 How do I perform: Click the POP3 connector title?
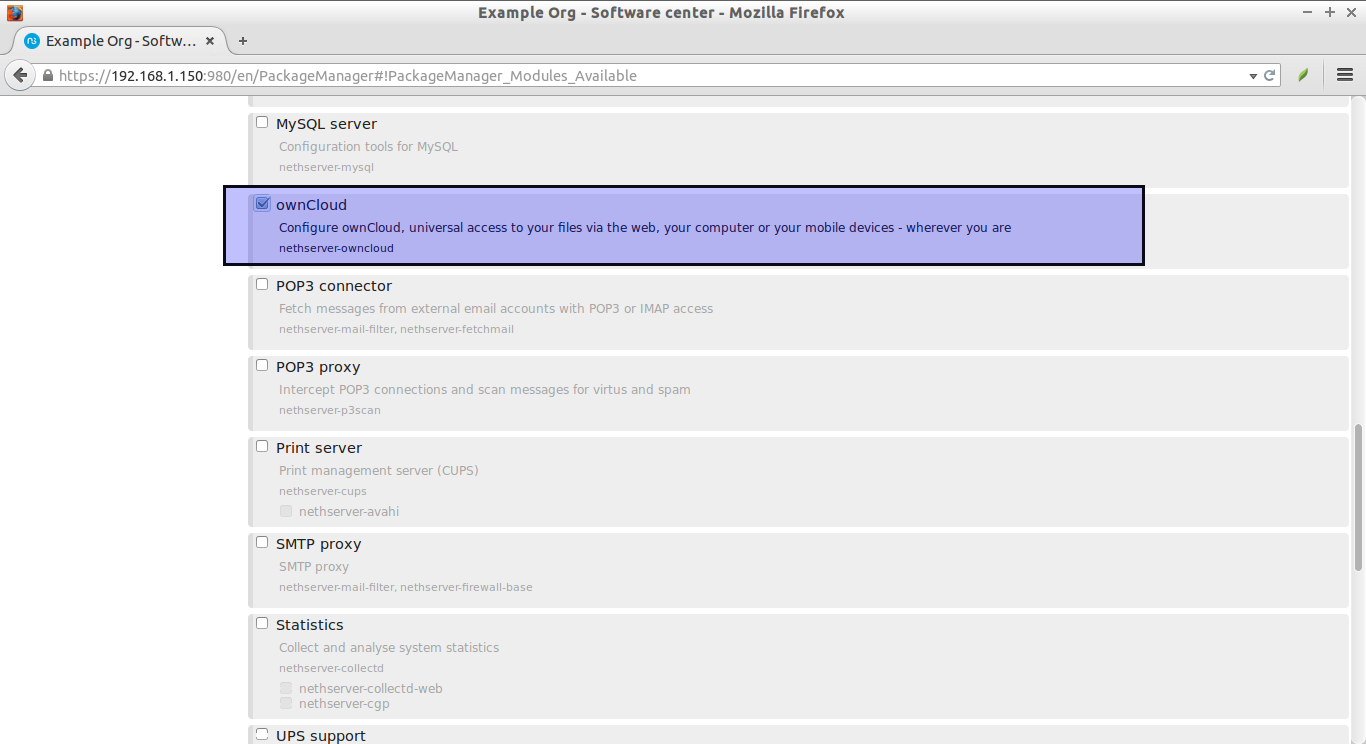(x=334, y=286)
